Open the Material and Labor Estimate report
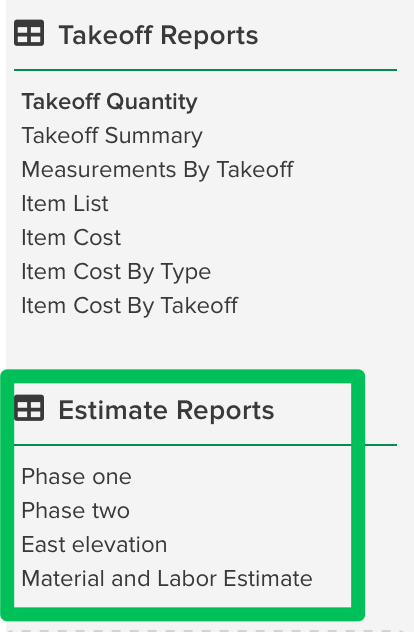Screen dimensions: 414x632 (167, 578)
